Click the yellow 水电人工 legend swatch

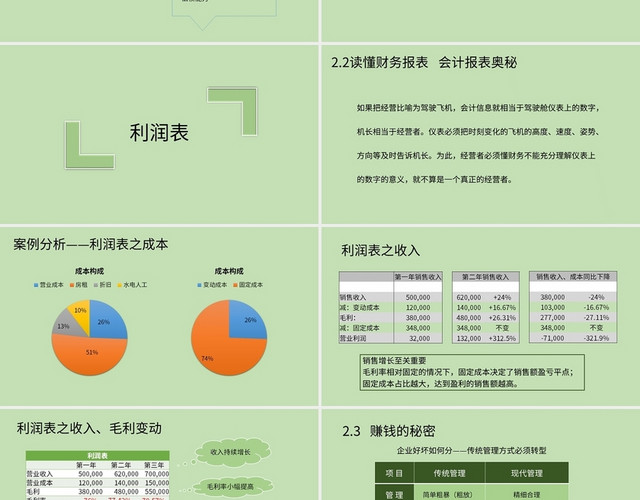[x=120, y=285]
